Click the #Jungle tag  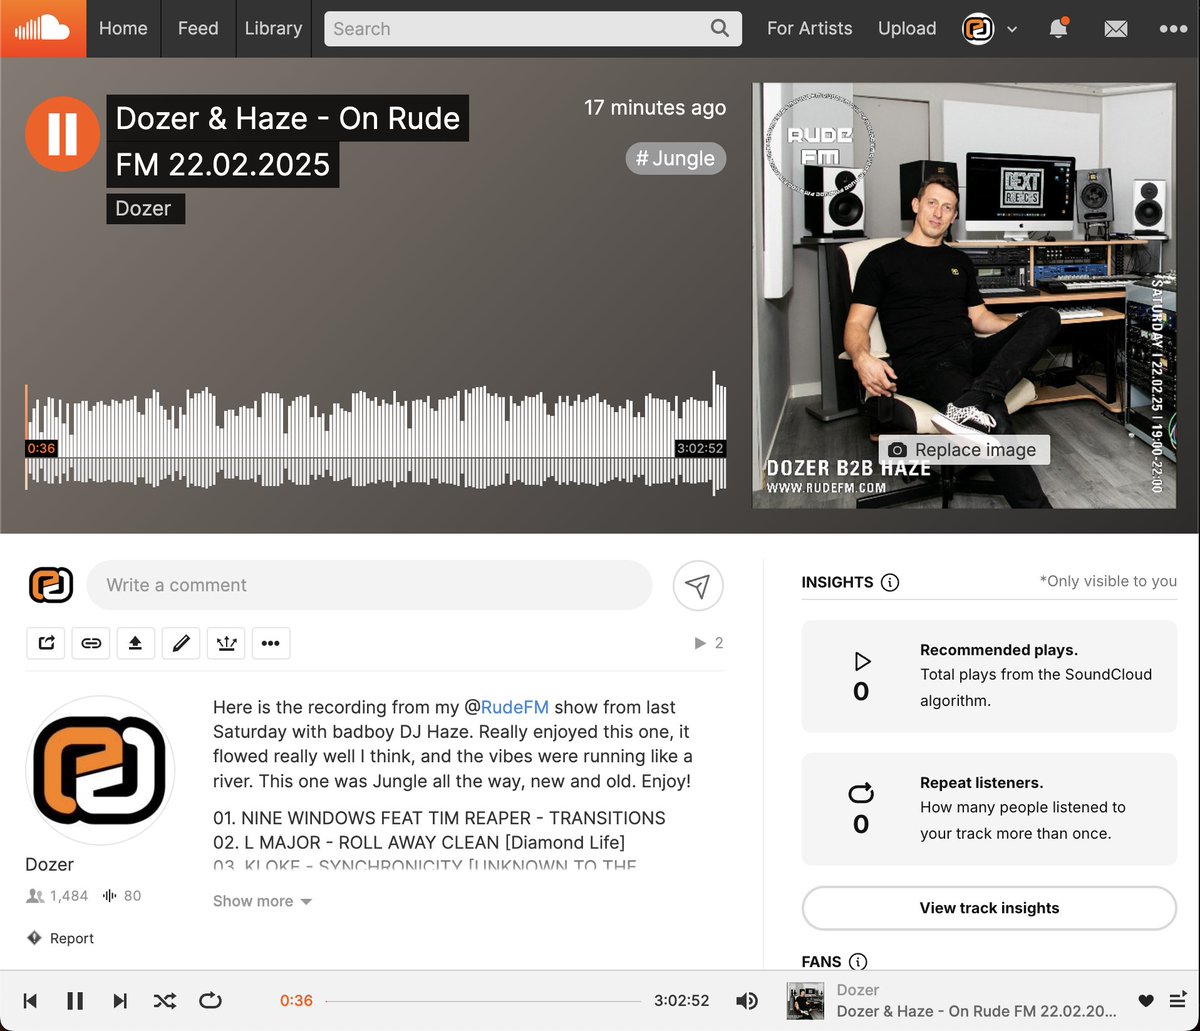[676, 158]
